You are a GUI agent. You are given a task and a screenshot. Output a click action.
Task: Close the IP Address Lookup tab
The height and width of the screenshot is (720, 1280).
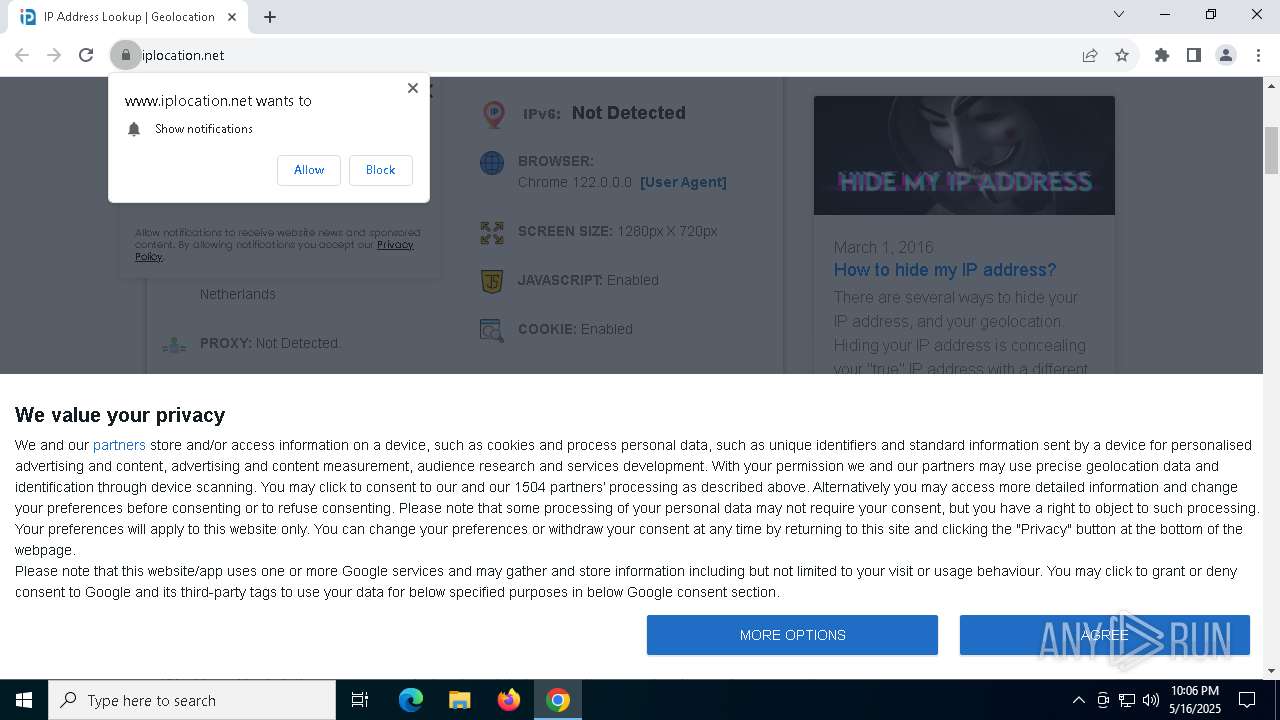[x=233, y=17]
